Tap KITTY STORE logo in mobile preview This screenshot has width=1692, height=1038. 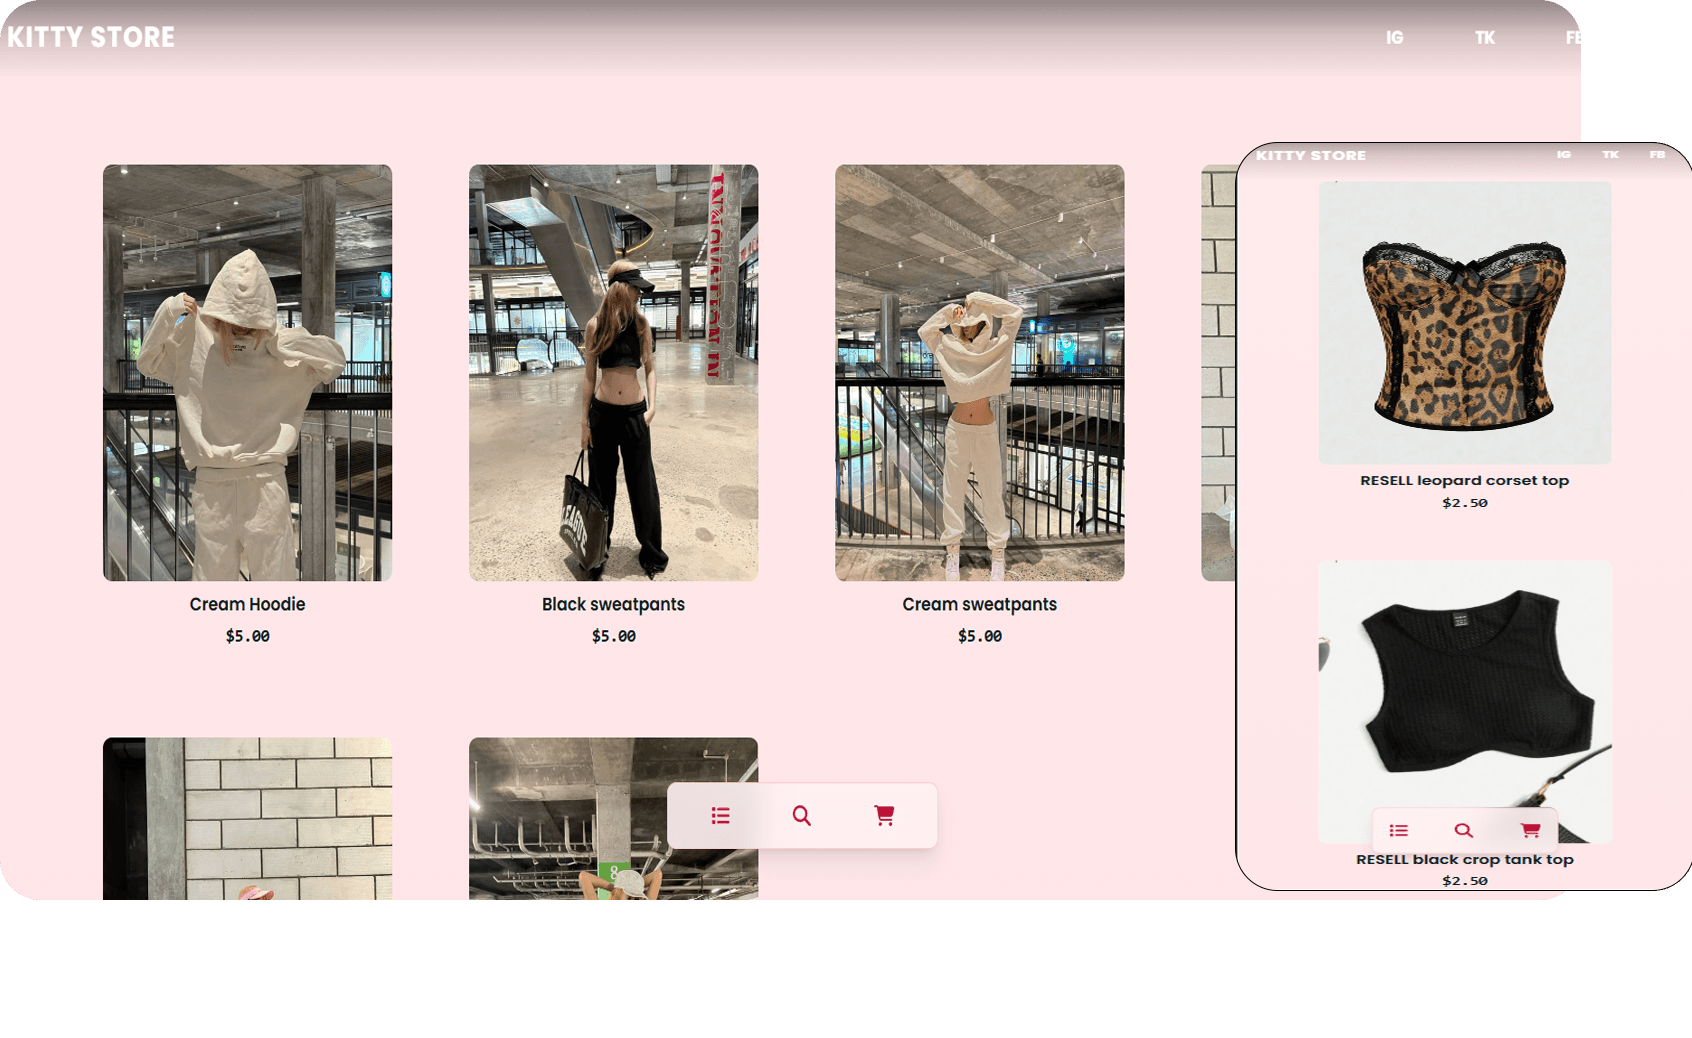point(1311,156)
